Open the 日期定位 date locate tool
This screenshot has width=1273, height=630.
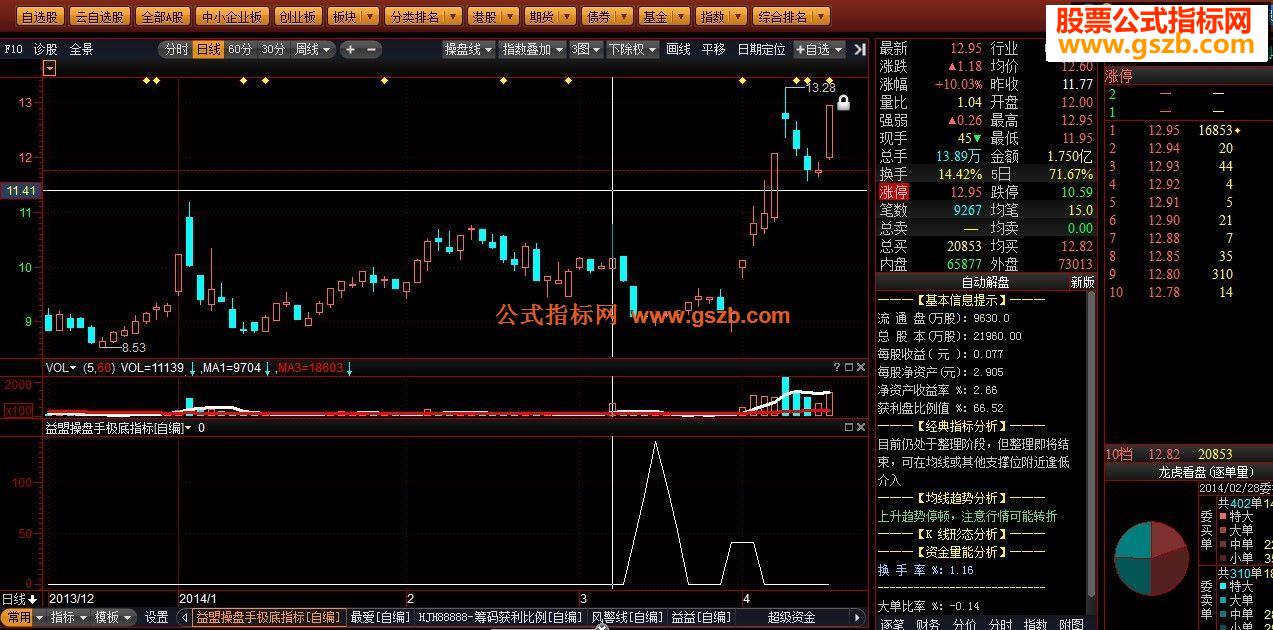tap(760, 47)
